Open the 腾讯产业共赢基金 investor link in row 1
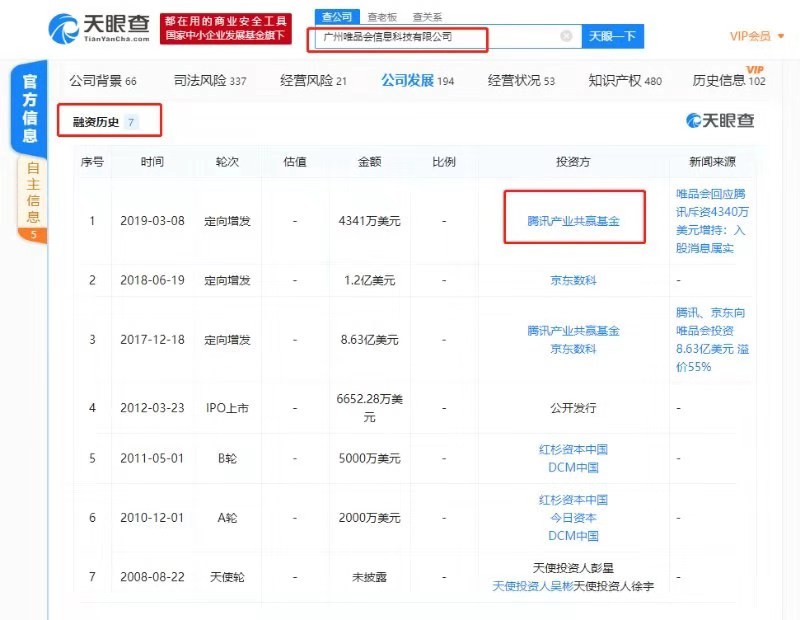The image size is (800, 620). 574,221
